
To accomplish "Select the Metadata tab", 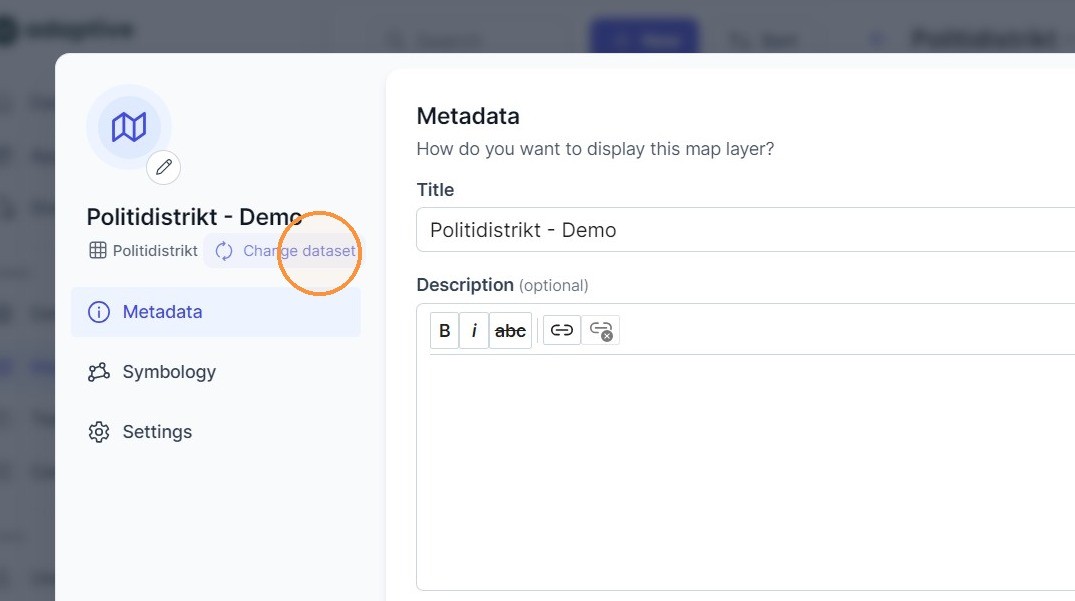I will tap(215, 312).
